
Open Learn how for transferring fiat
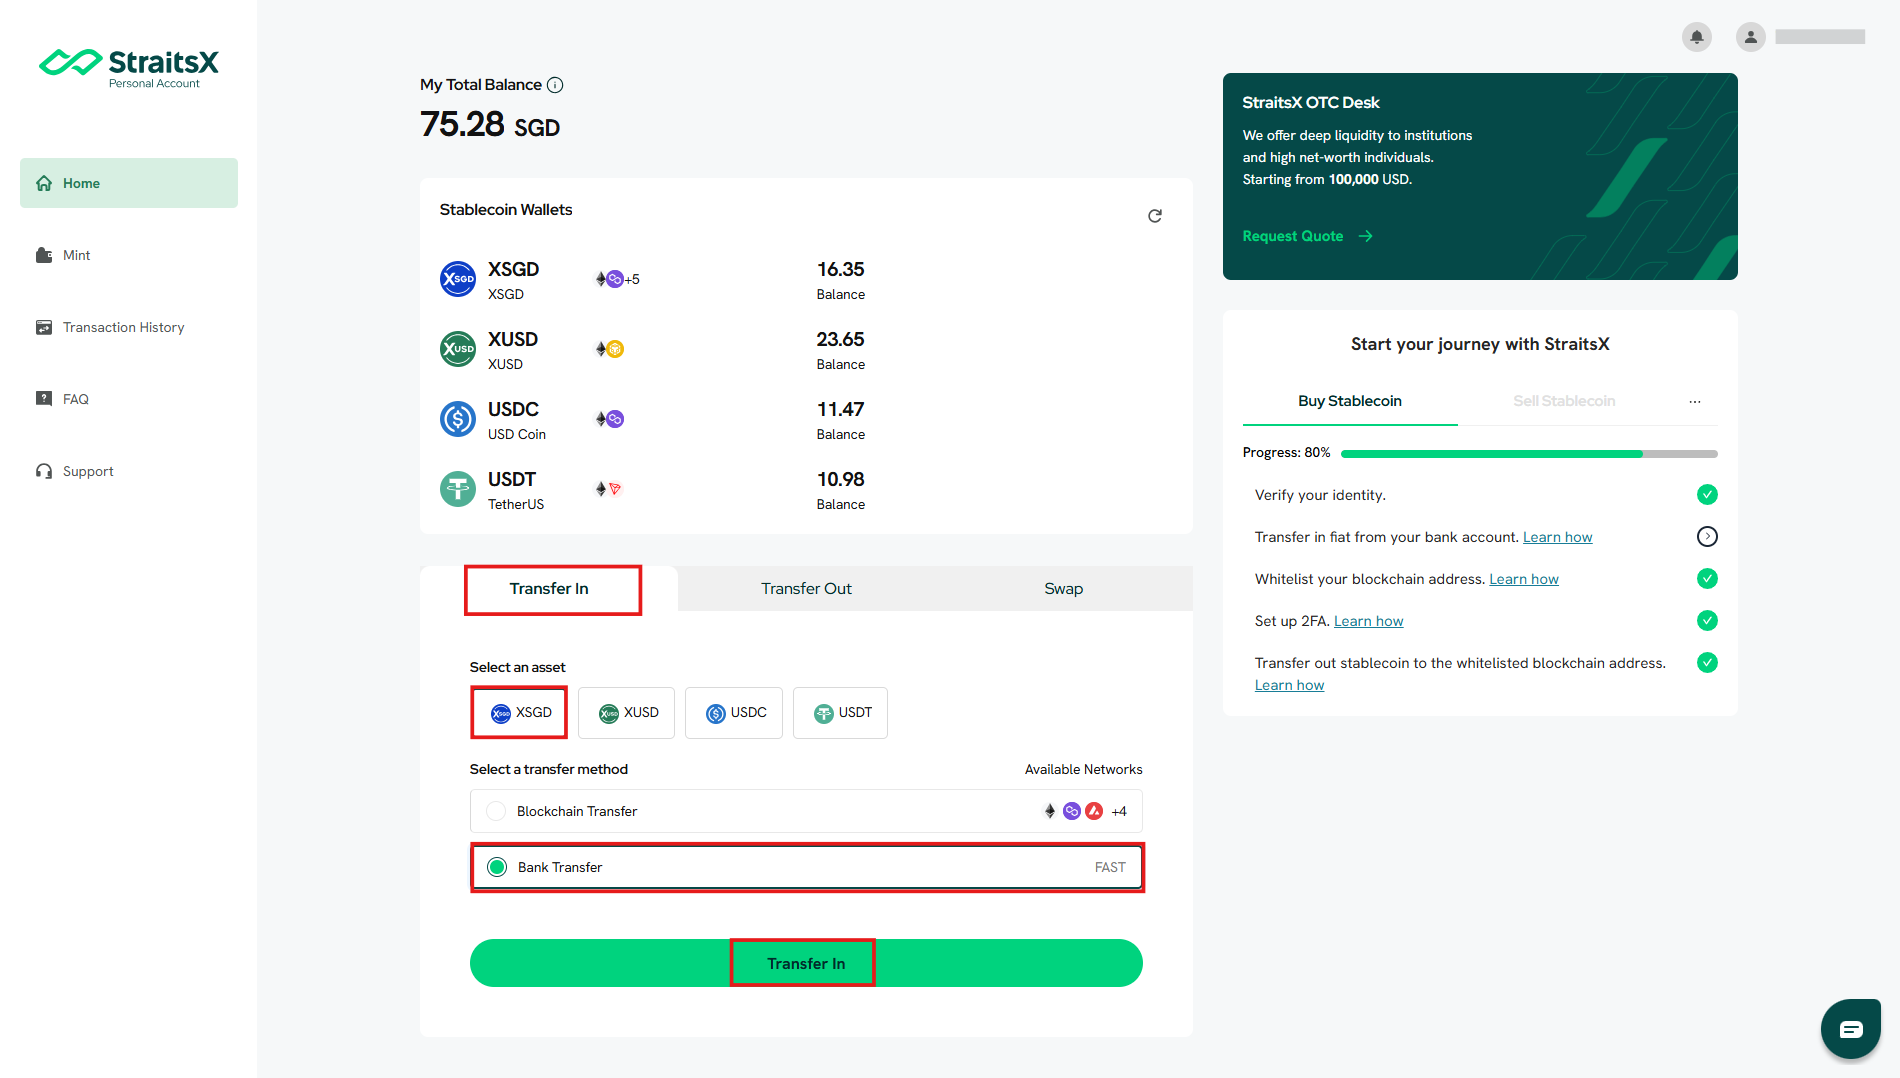[1557, 537]
